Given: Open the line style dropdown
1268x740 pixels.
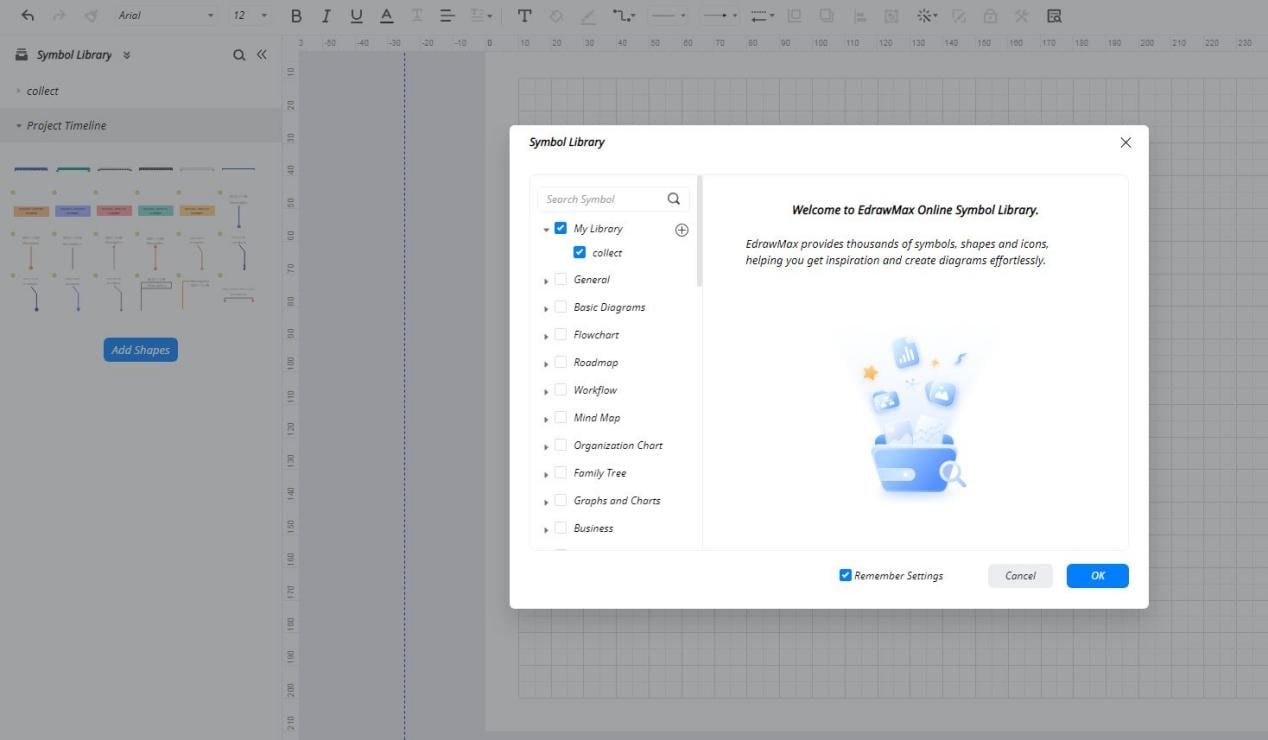Looking at the screenshot, I should 668,16.
